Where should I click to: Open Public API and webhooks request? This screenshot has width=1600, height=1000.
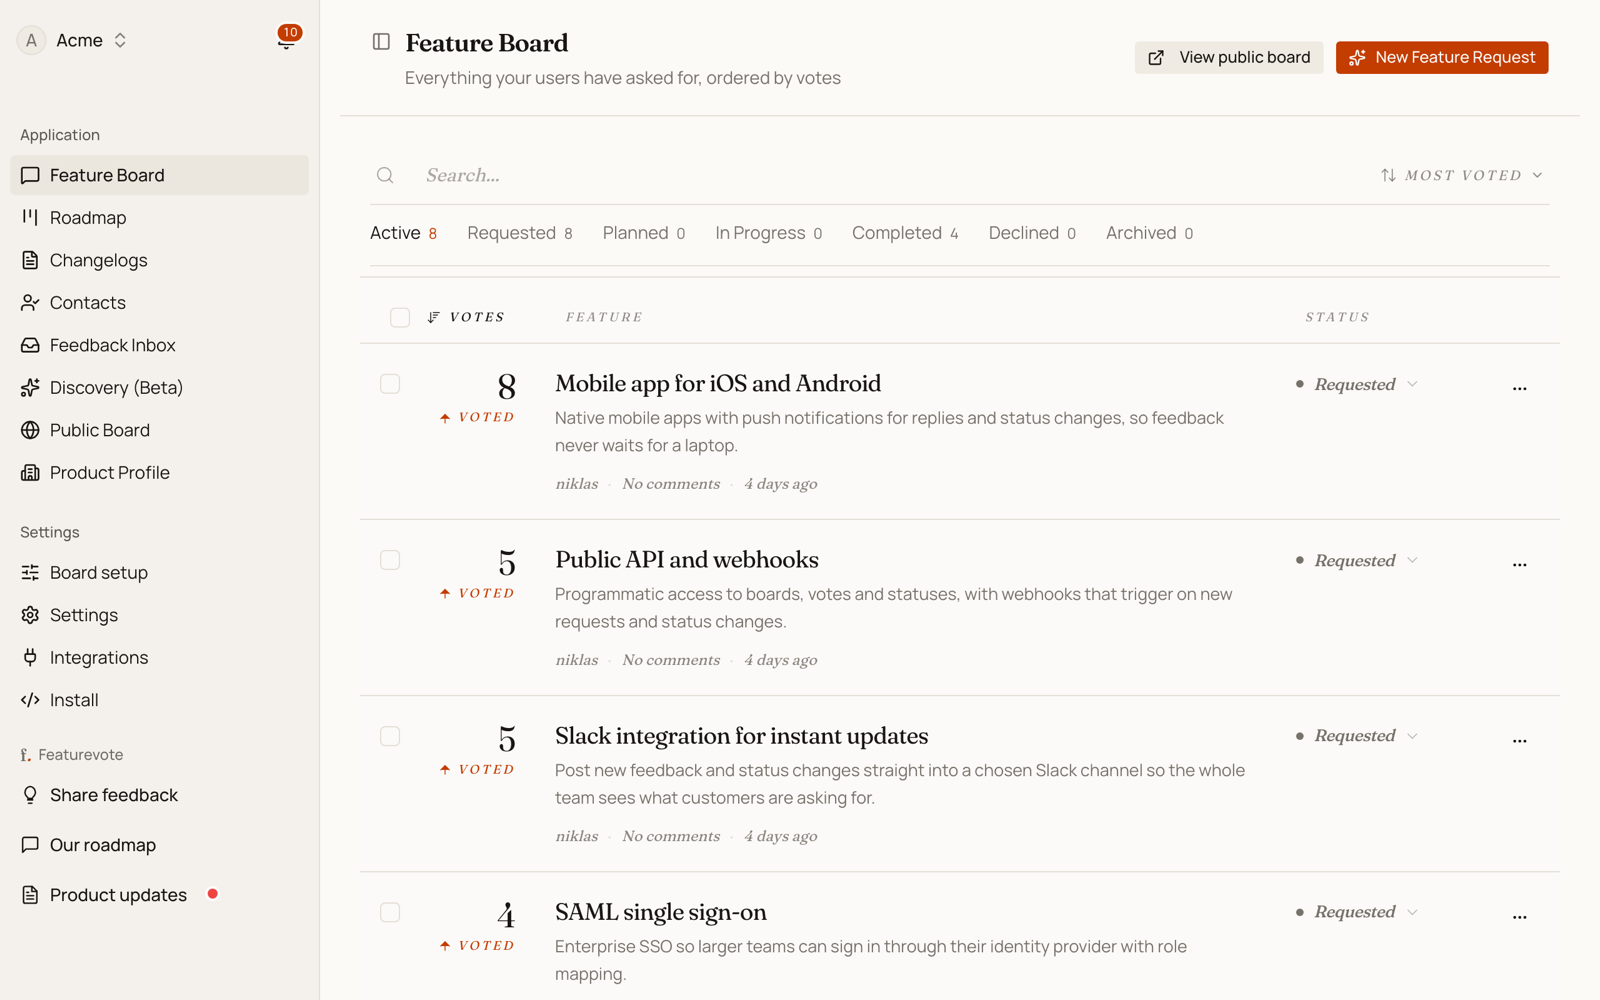pyautogui.click(x=687, y=560)
